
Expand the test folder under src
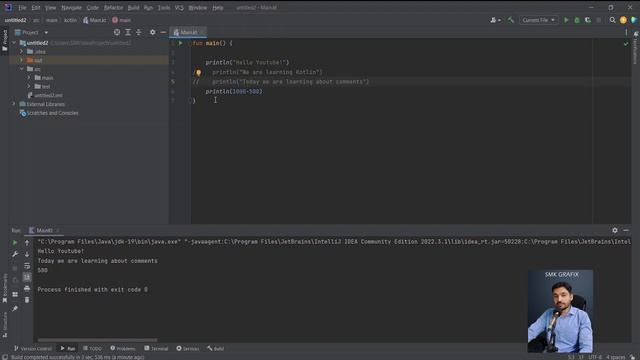pyautogui.click(x=29, y=86)
